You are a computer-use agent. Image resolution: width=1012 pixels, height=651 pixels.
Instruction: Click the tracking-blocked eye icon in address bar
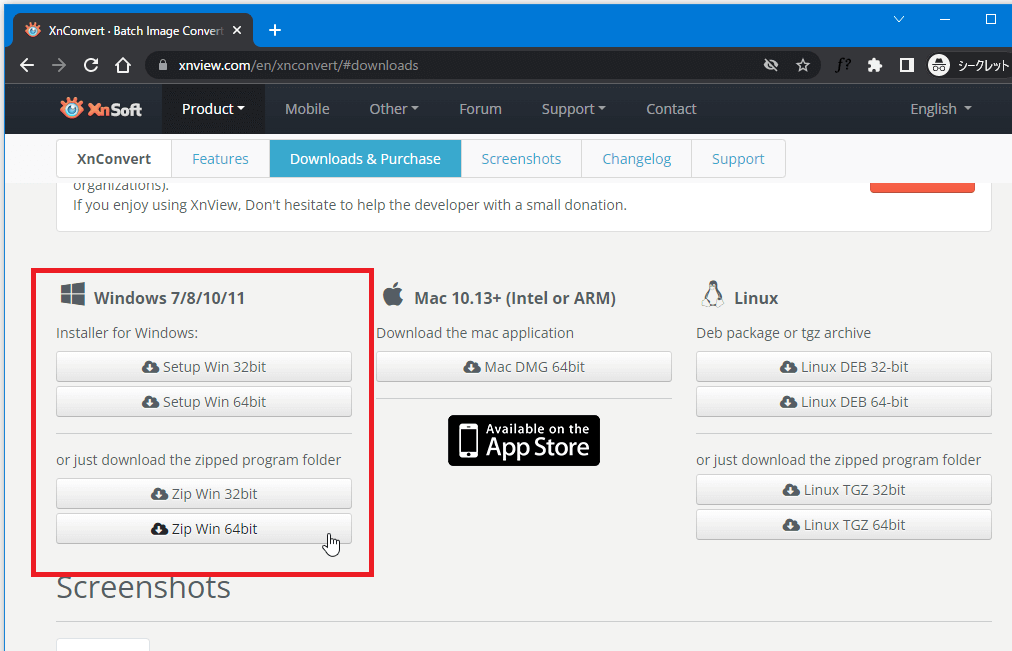[x=770, y=65]
